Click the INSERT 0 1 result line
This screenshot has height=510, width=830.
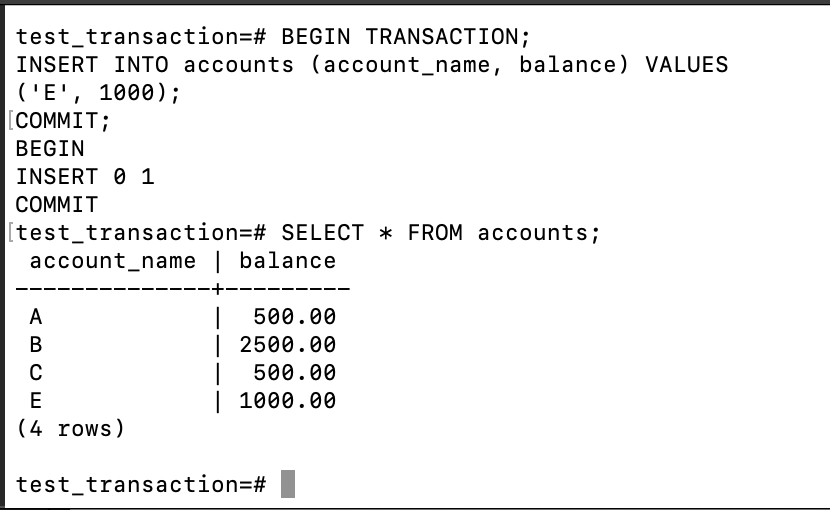(x=85, y=177)
